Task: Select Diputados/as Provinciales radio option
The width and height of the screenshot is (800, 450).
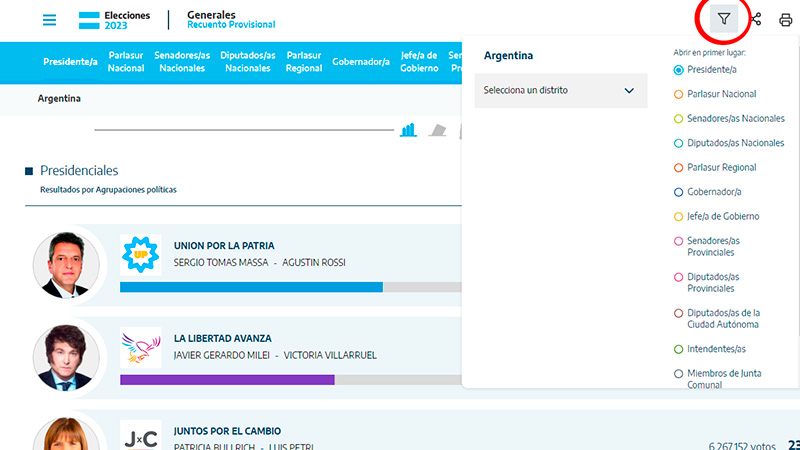Action: [679, 278]
